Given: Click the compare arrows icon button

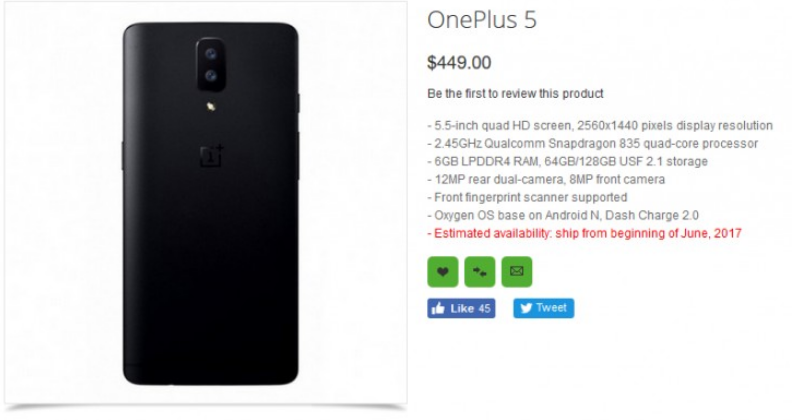Looking at the screenshot, I should click(x=480, y=271).
